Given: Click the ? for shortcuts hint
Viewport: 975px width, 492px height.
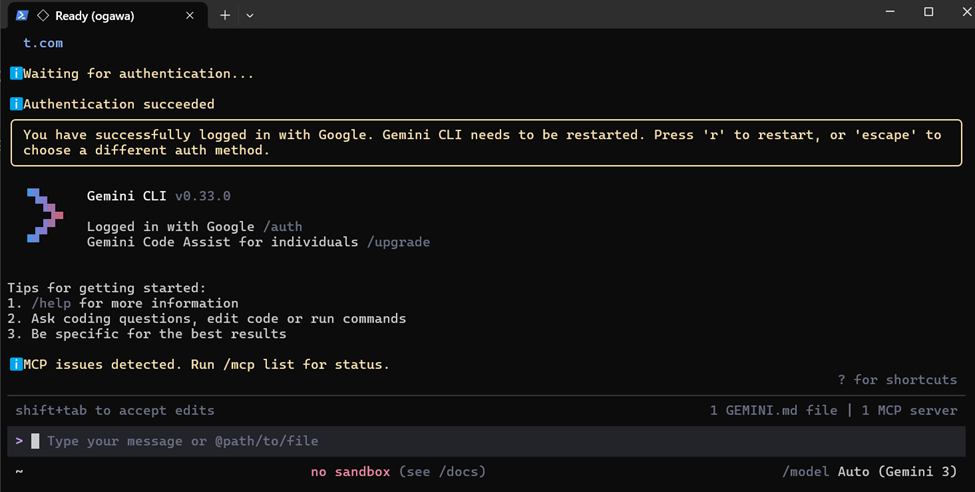Looking at the screenshot, I should point(897,380).
